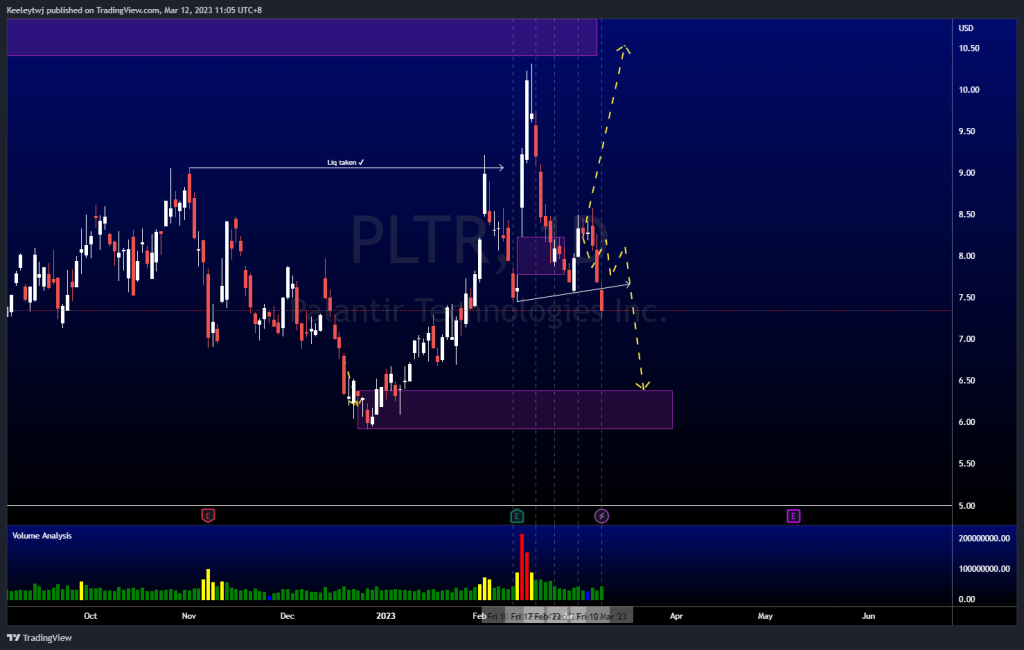Image resolution: width=1024 pixels, height=650 pixels.
Task: Click the rightmost purple E earnings marker
Action: [x=793, y=515]
